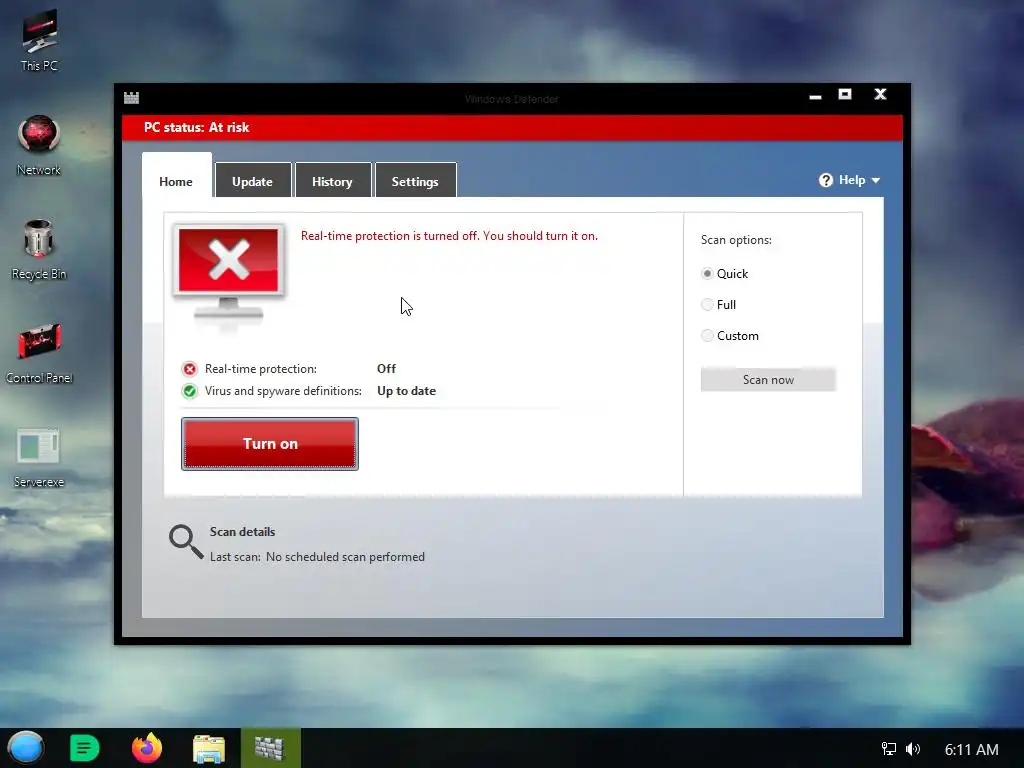Switch to the Update tab
This screenshot has height=768, width=1024.
(253, 181)
